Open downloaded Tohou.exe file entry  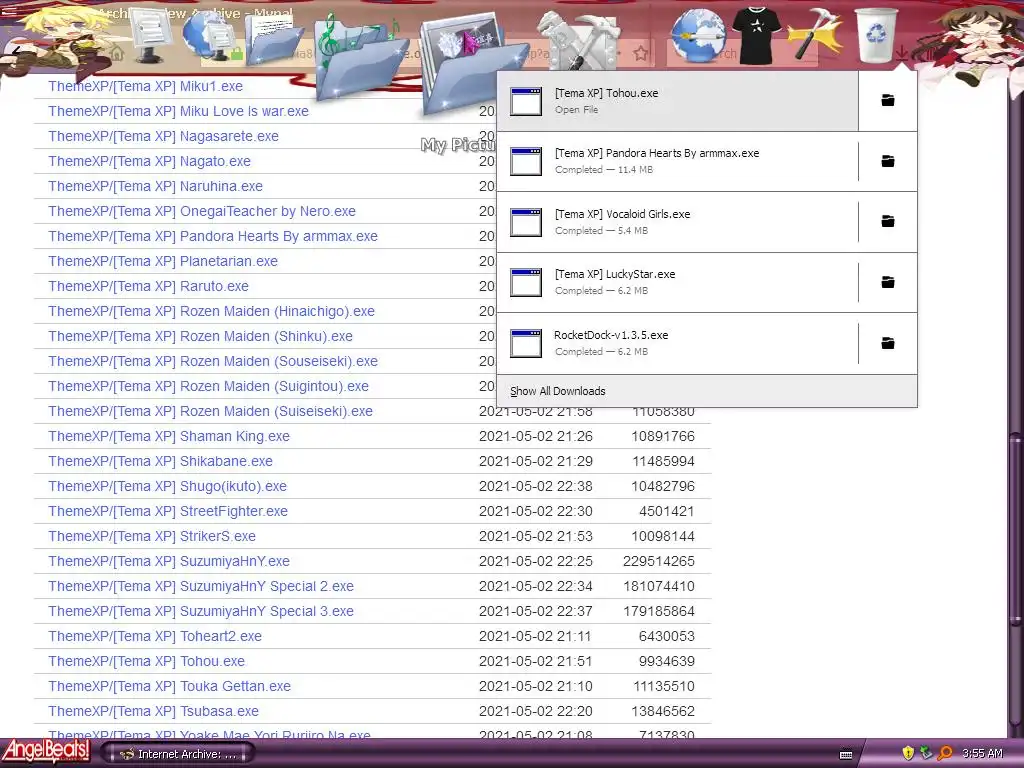pos(677,101)
